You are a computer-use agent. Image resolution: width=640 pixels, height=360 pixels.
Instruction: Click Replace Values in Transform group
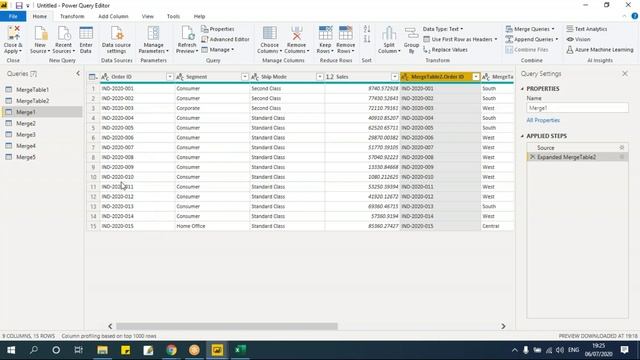coord(445,49)
